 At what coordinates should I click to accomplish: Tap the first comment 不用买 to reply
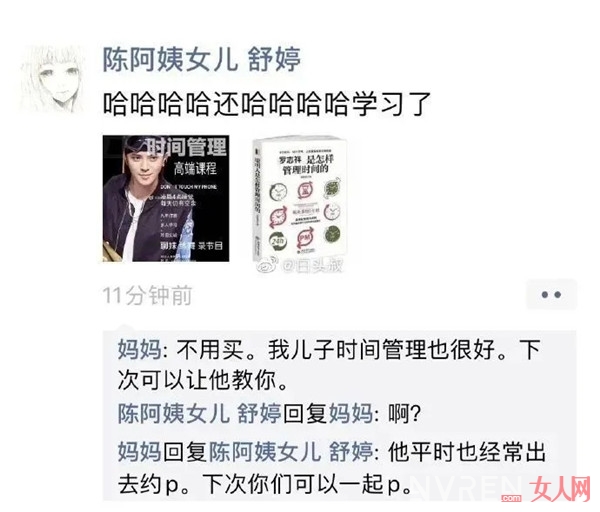tap(329, 364)
